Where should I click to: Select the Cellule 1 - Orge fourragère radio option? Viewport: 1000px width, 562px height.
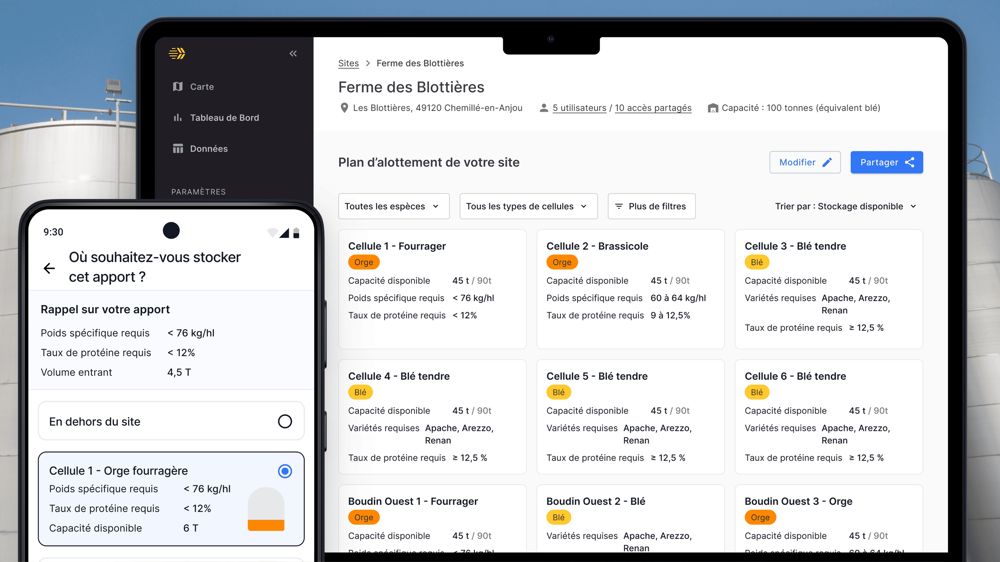[285, 471]
